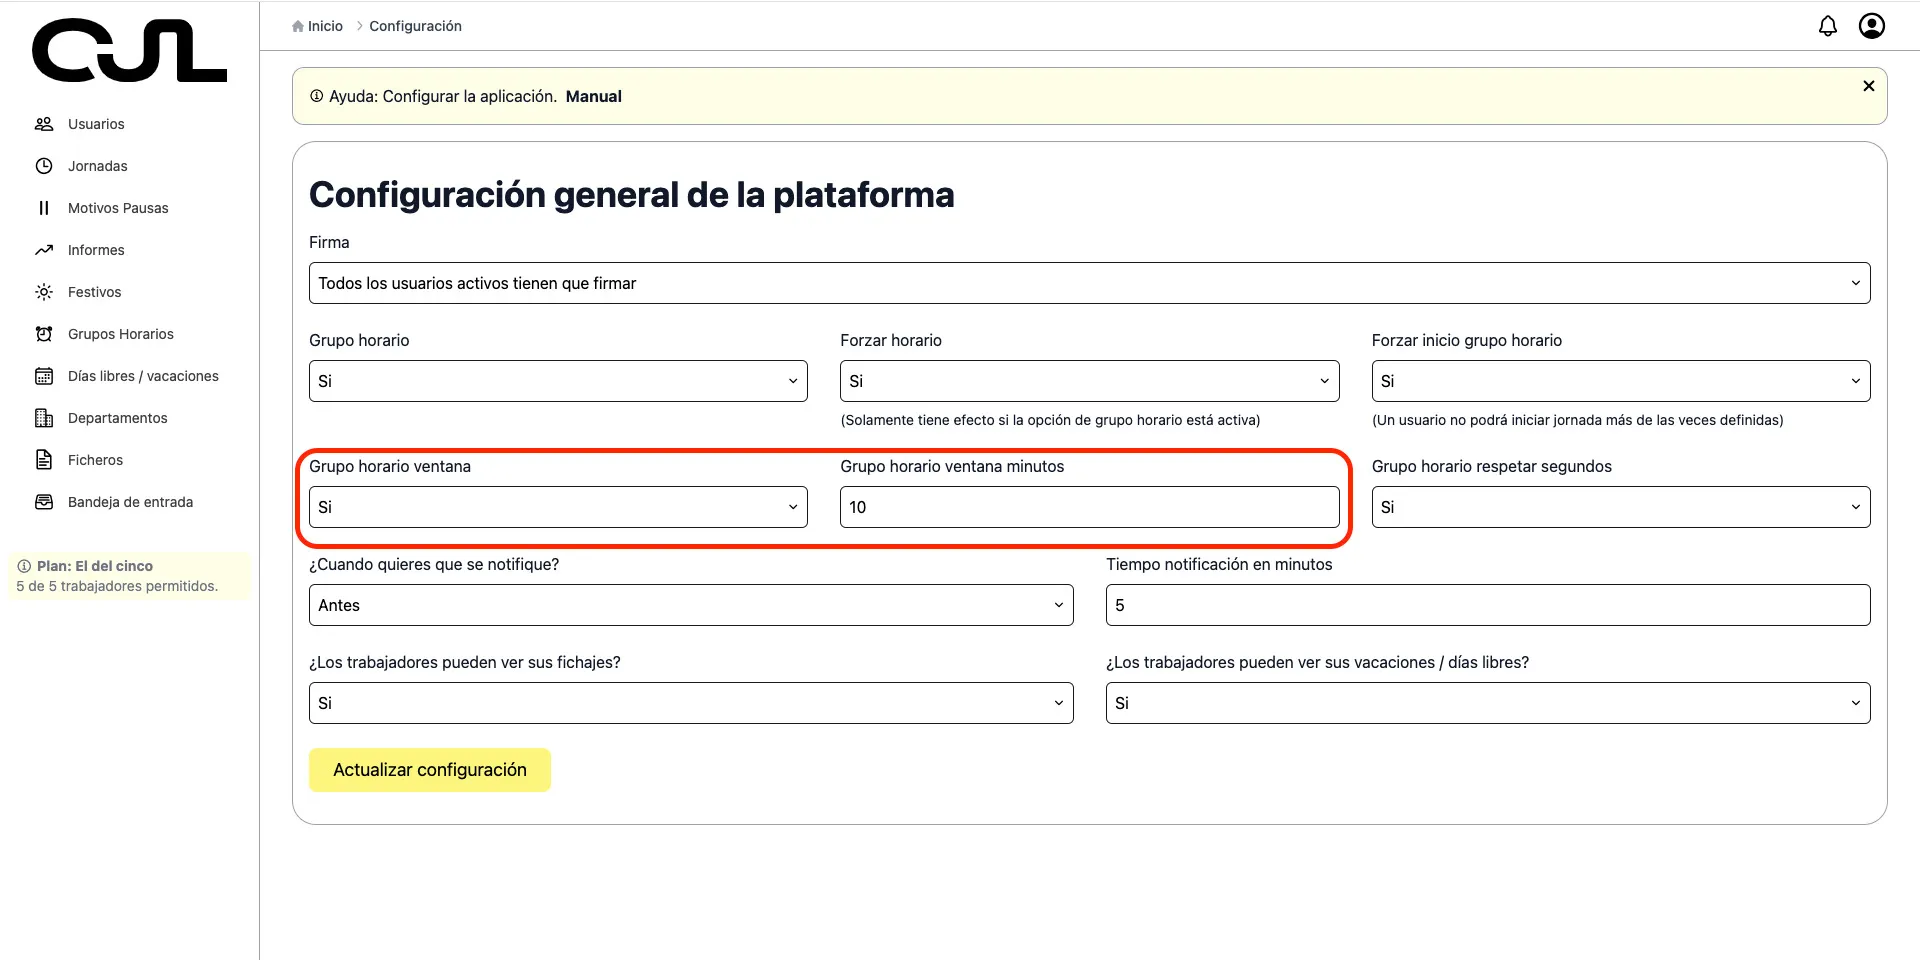
Task: Click the Grupos Horarios alarm clock icon
Action: tap(44, 333)
